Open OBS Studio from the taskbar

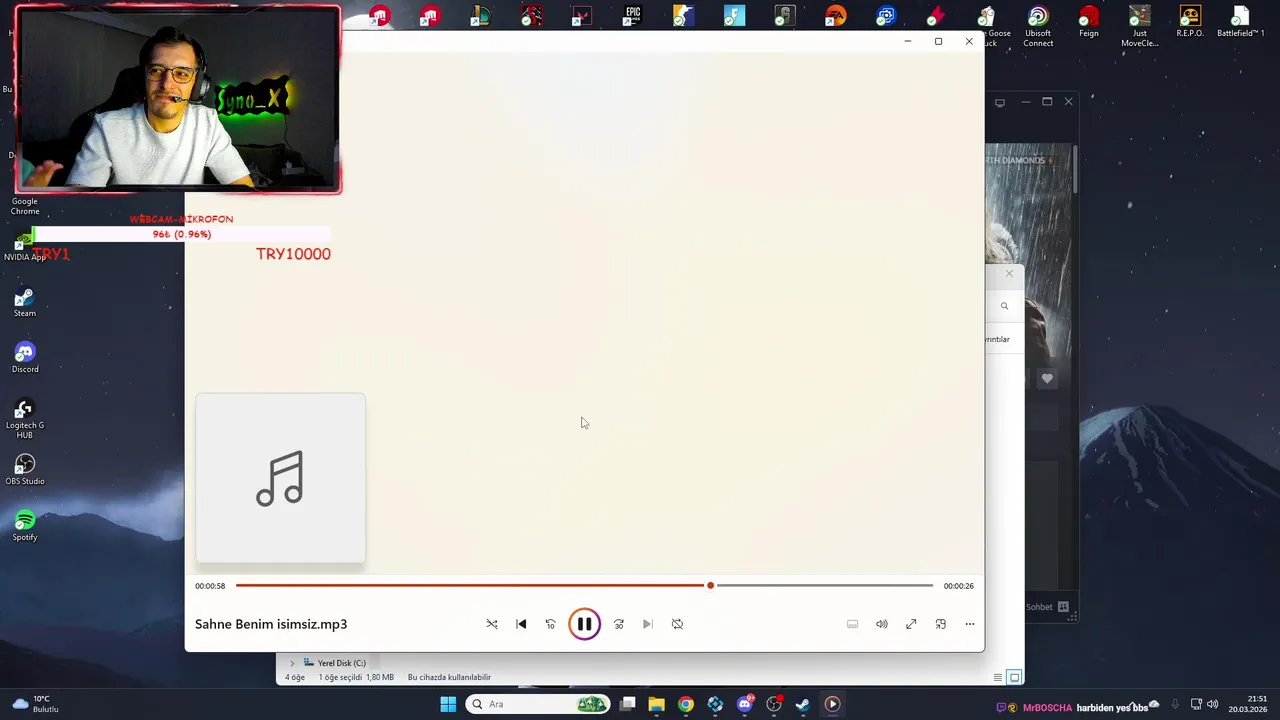774,704
